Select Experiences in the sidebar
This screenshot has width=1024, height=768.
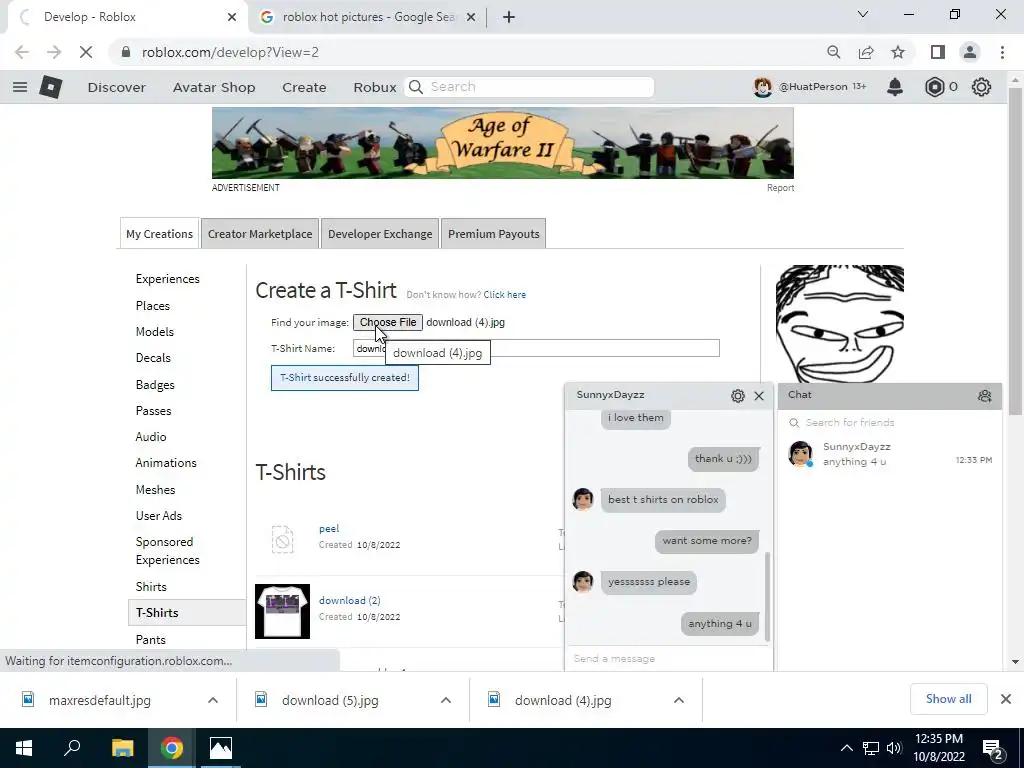(x=168, y=279)
